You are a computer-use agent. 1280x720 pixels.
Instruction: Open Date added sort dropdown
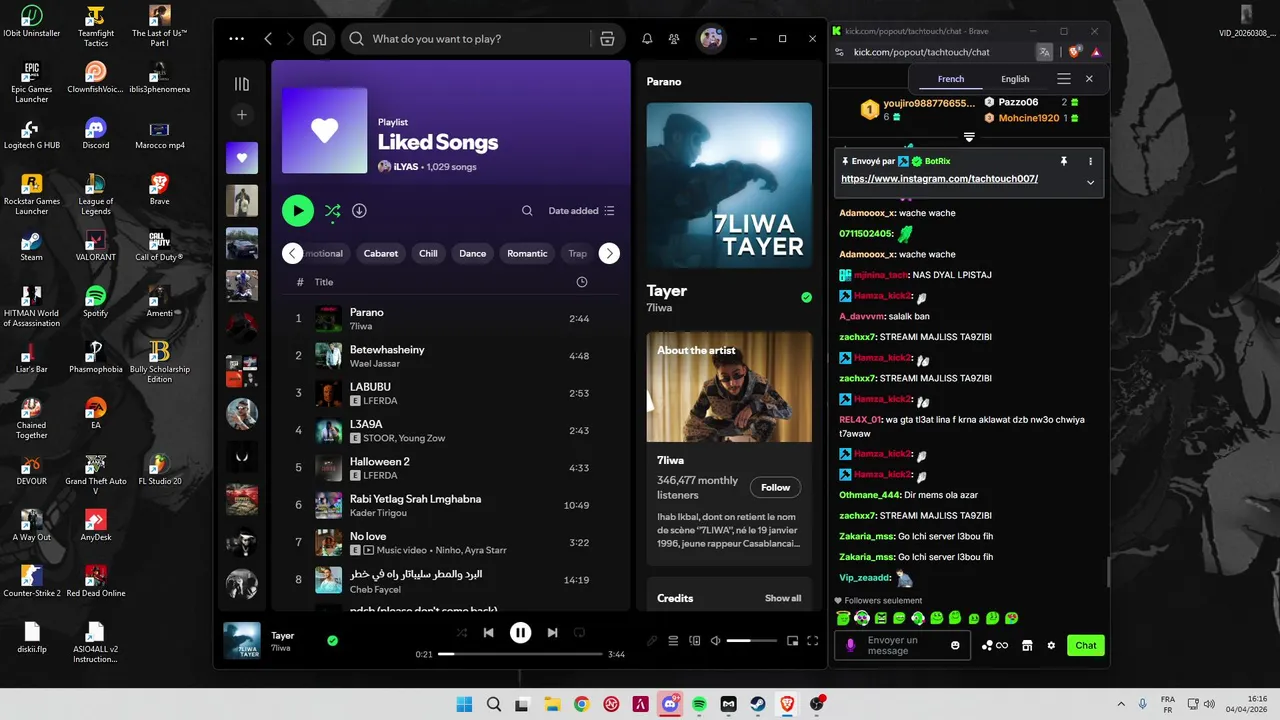581,211
